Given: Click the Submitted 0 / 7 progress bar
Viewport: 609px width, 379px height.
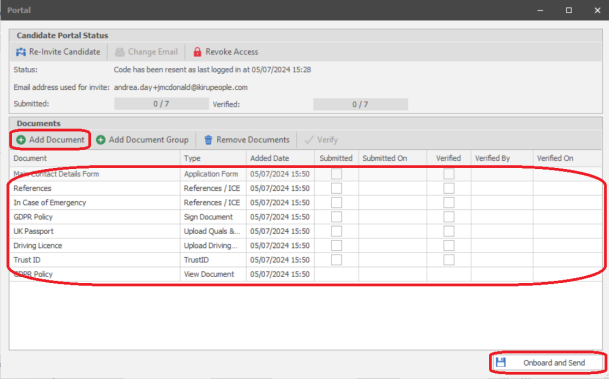Looking at the screenshot, I should (161, 104).
